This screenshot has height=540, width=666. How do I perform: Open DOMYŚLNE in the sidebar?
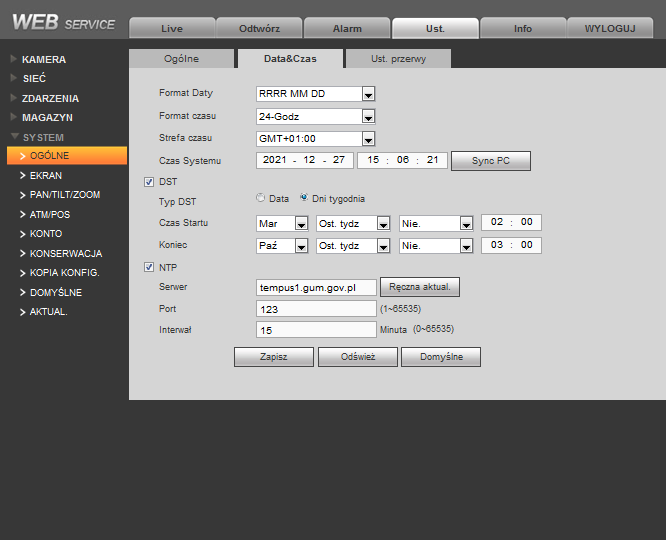click(x=56, y=292)
